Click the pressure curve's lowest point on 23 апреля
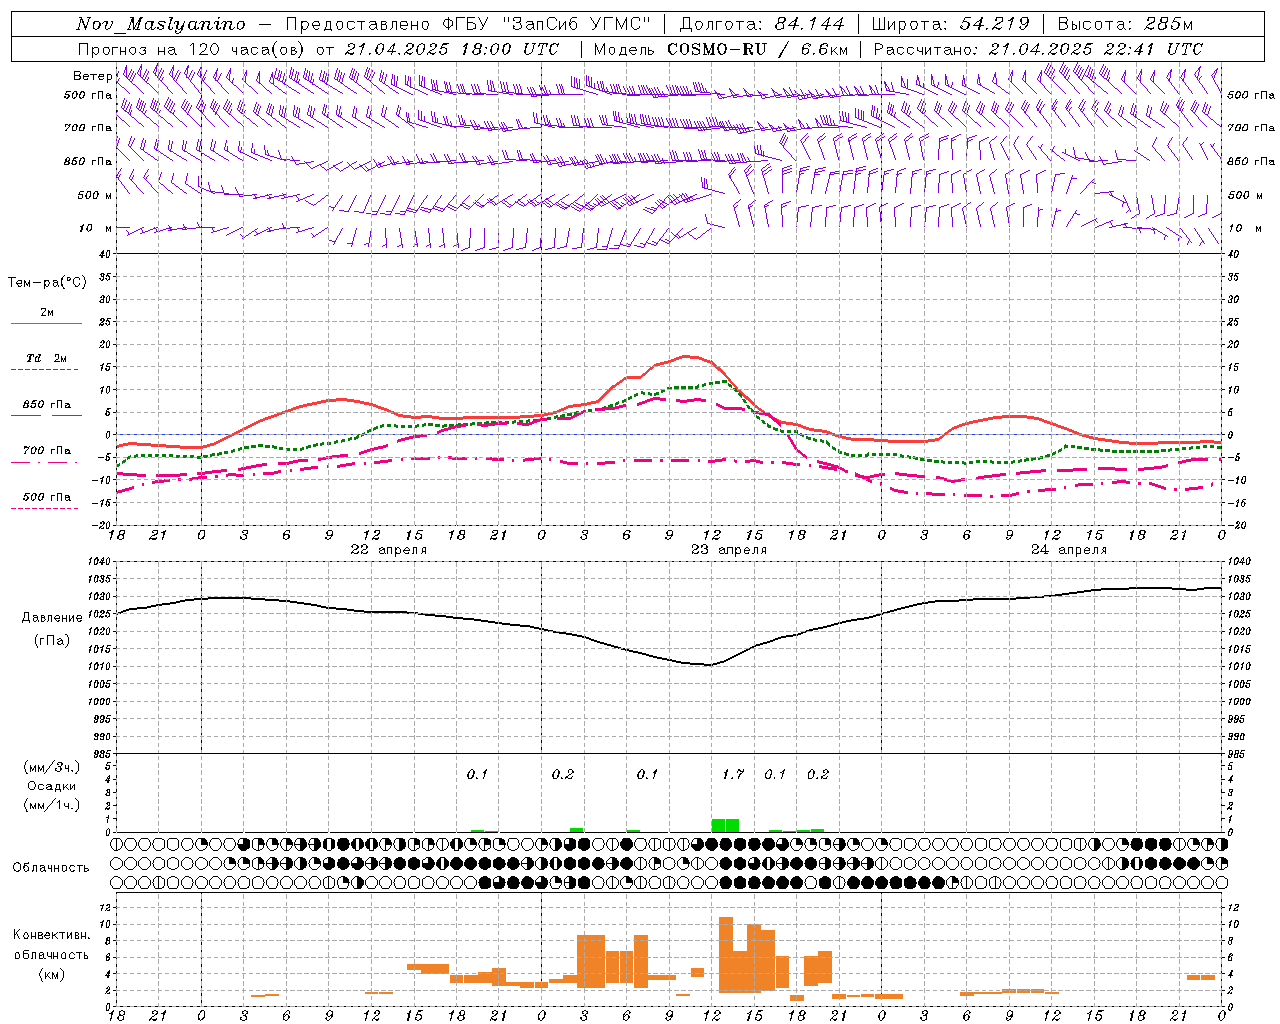Screen dimensions: 1280x1024 pyautogui.click(x=709, y=664)
